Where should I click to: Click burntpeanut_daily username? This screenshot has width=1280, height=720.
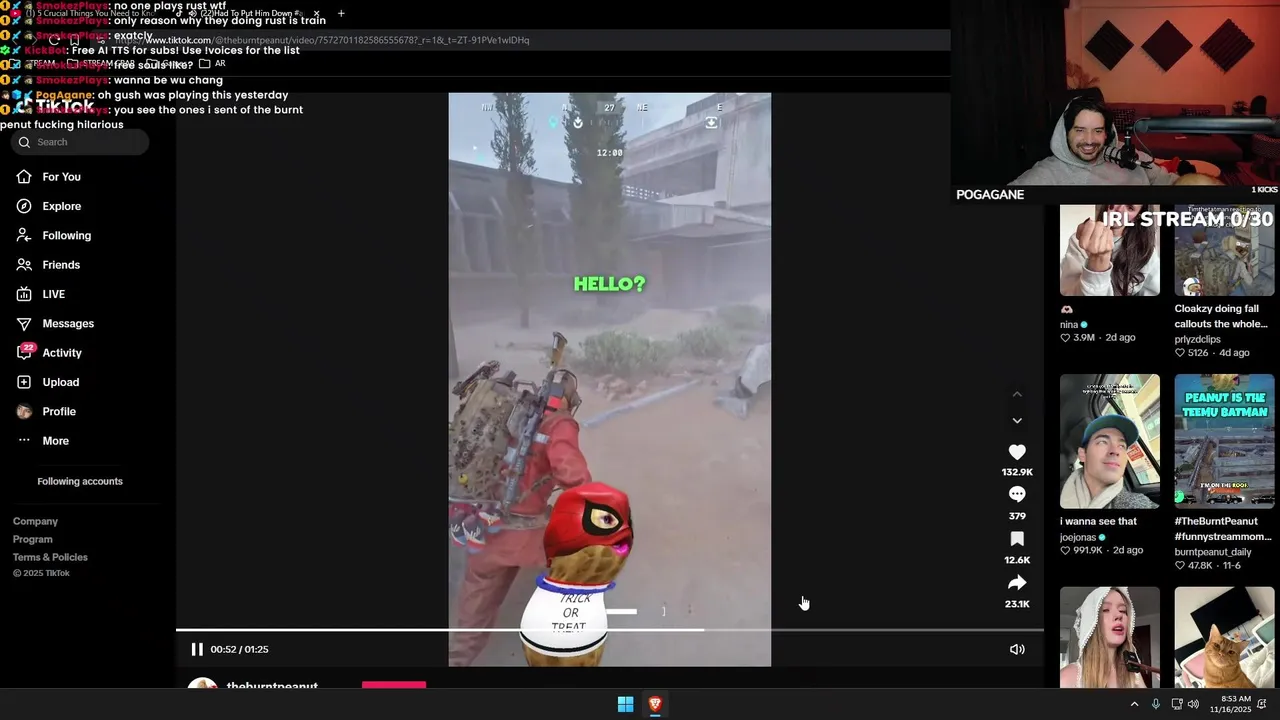[x=1213, y=552]
